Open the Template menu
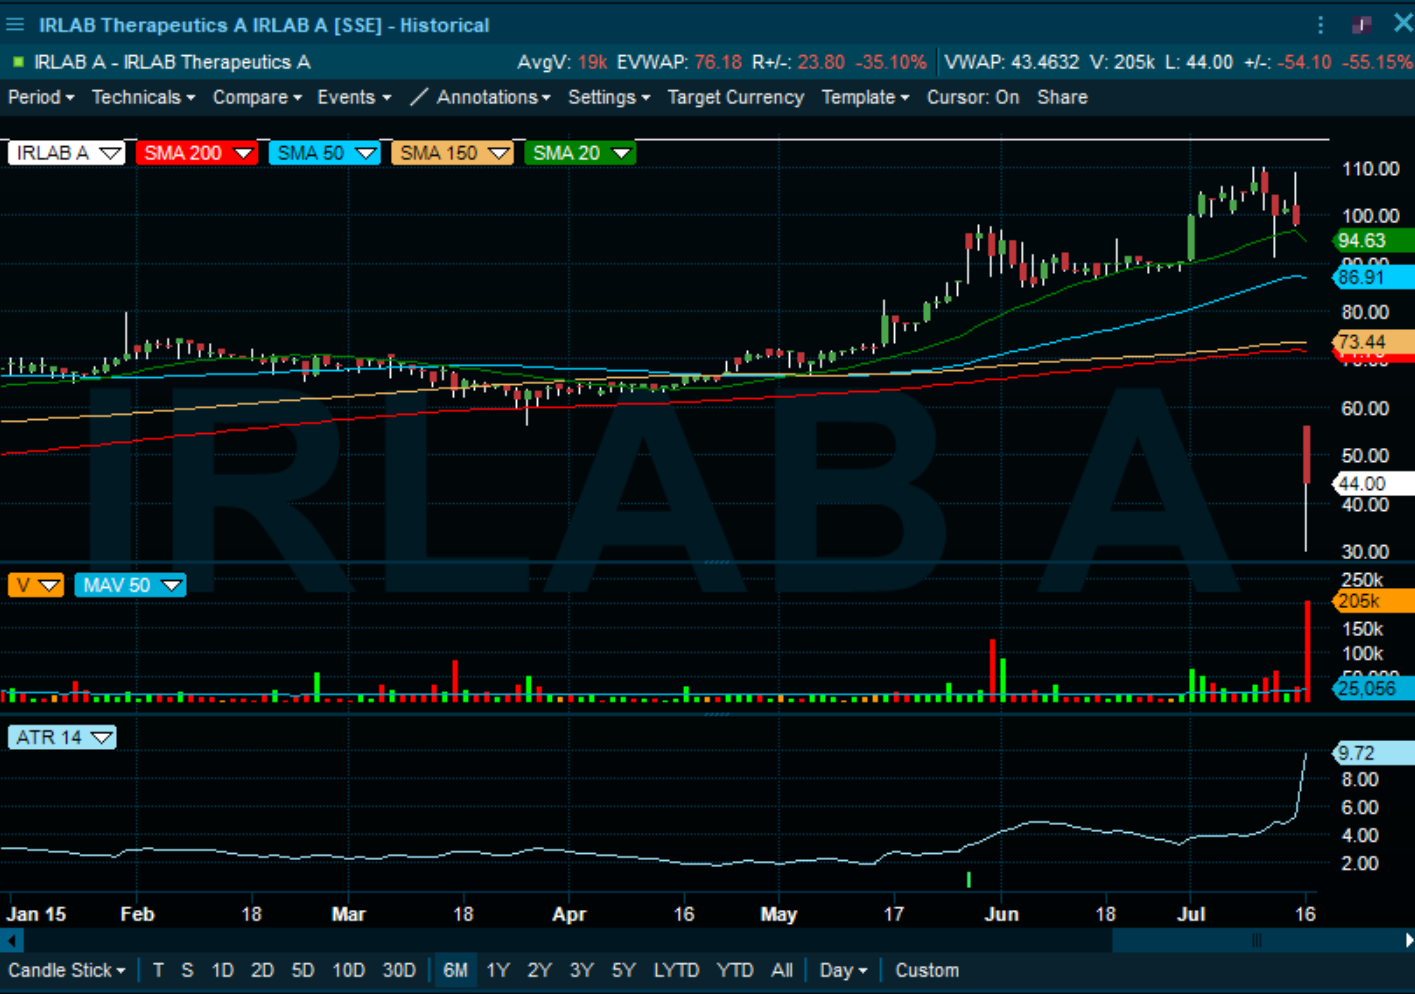Screen dimensions: 1415x994 (x=865, y=97)
